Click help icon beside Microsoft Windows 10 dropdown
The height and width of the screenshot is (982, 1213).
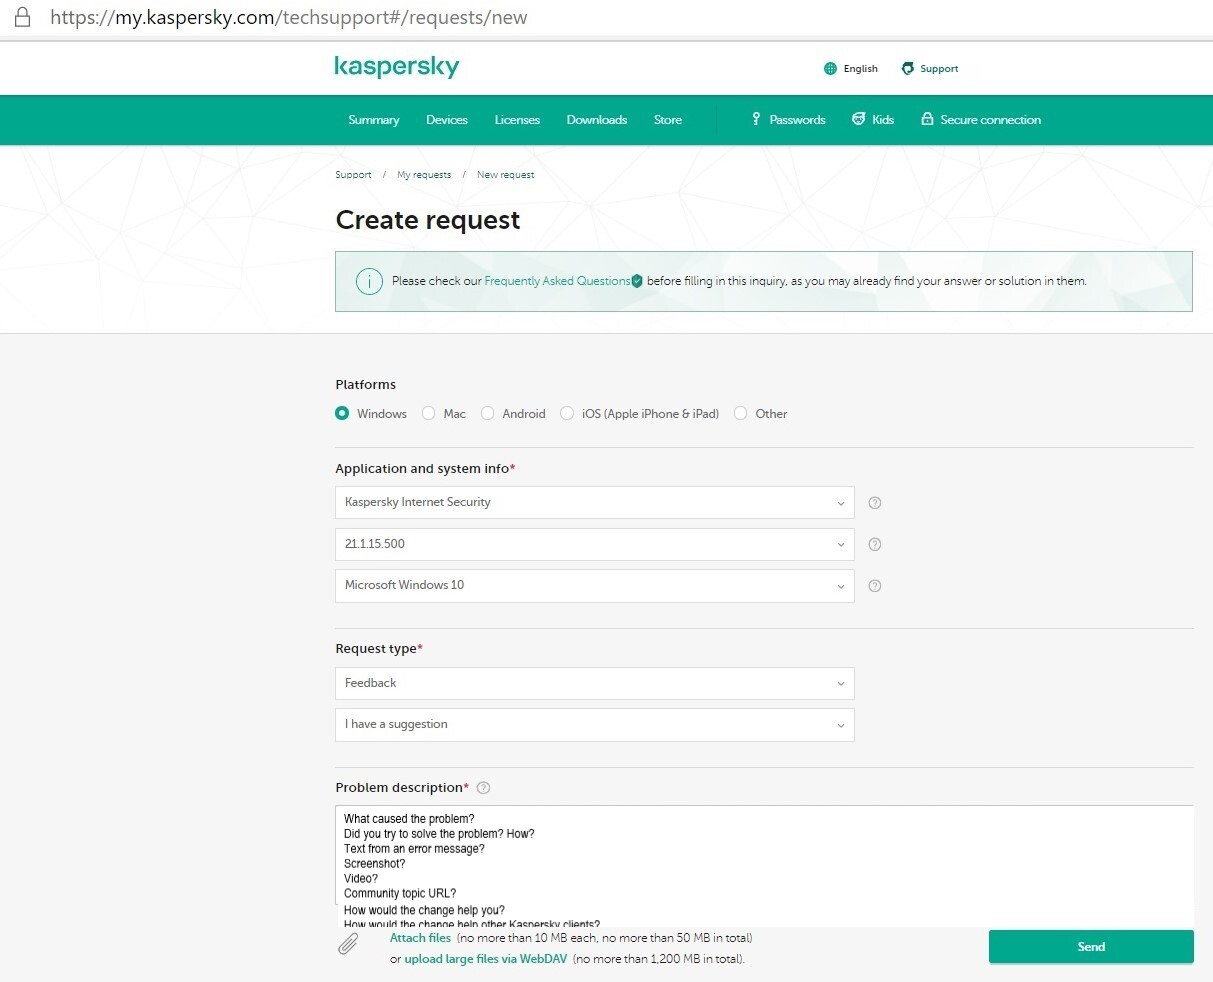click(875, 586)
